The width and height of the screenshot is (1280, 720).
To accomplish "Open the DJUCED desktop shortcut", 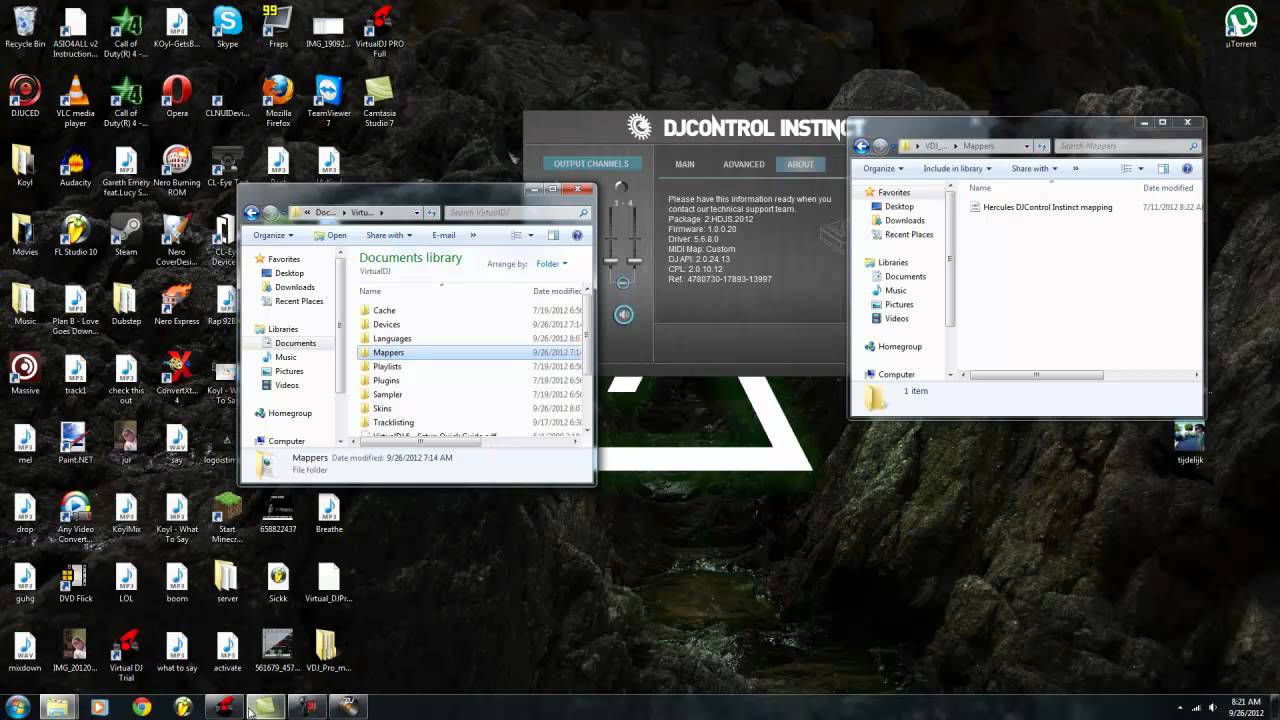I will (x=24, y=95).
